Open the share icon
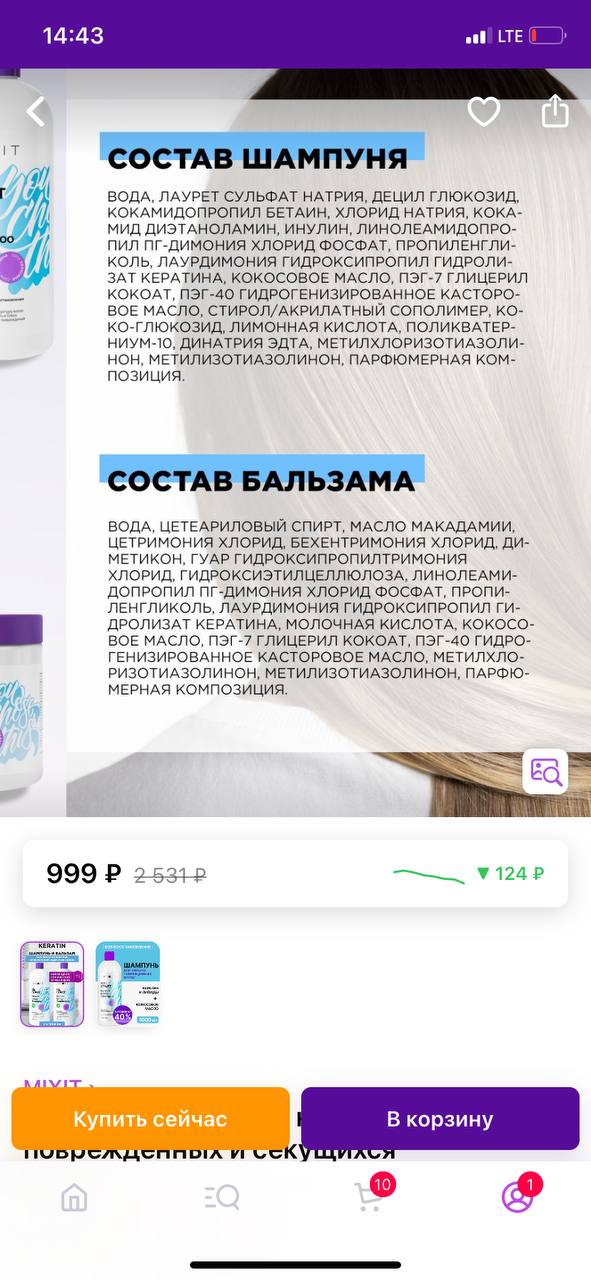The height and width of the screenshot is (1280, 591). click(555, 111)
